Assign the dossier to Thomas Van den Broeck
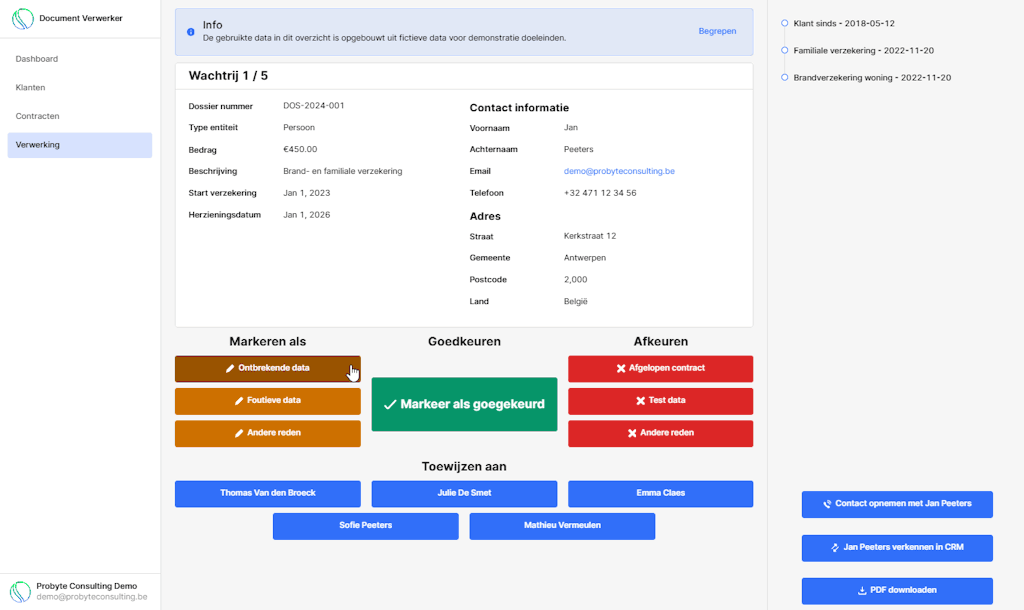The width and height of the screenshot is (1024, 610). click(x=267, y=493)
